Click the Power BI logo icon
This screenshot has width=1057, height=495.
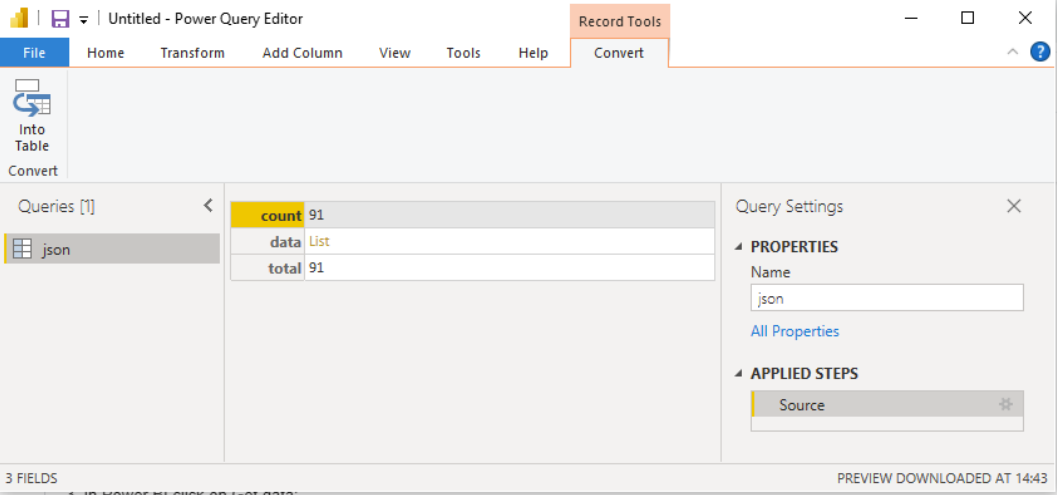(19, 18)
